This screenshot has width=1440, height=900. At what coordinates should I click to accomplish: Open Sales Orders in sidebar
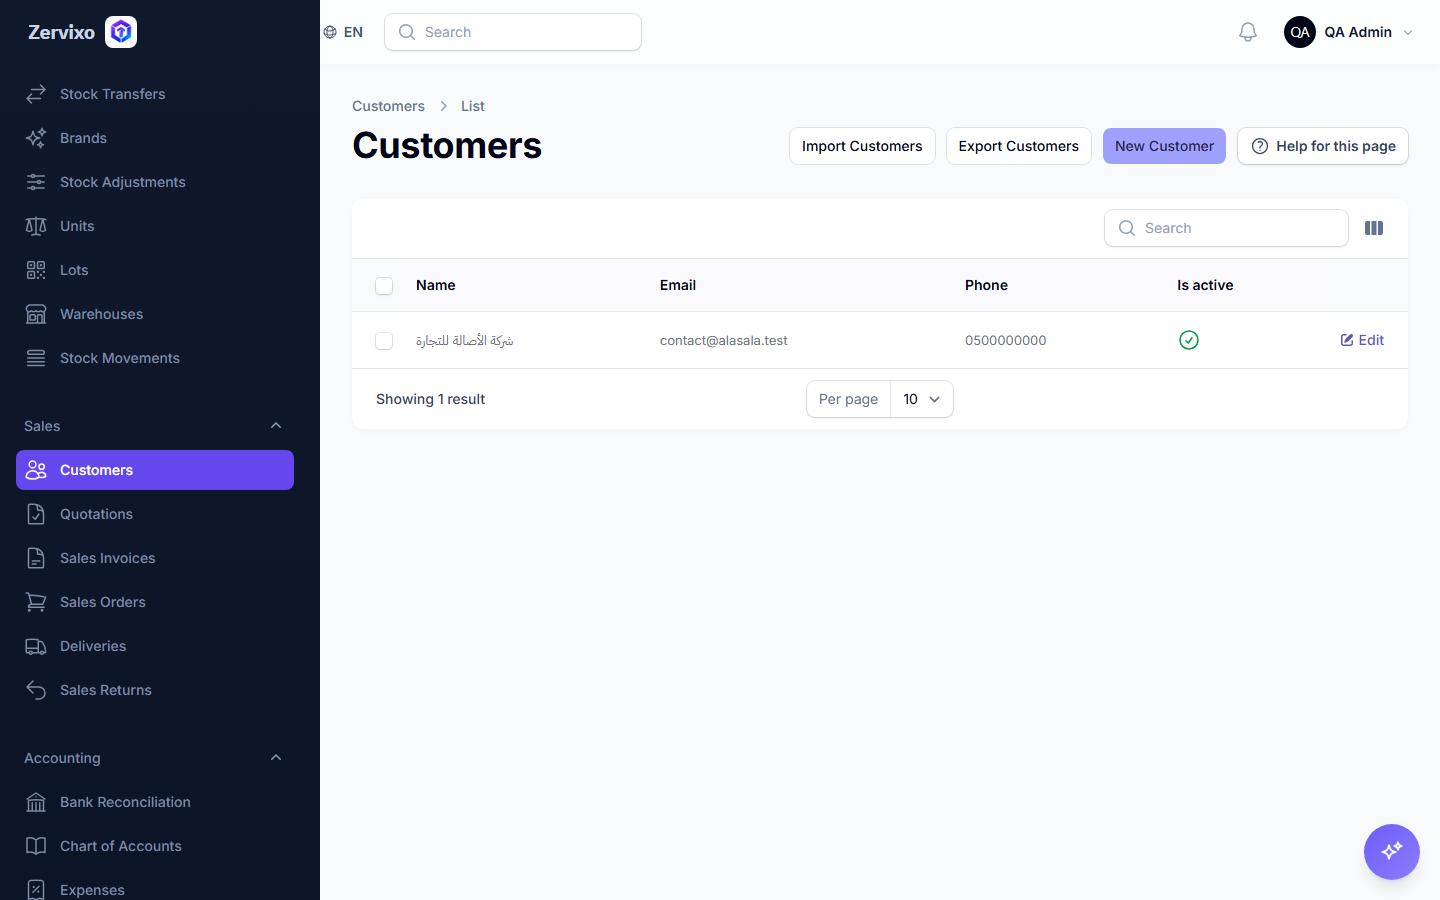coord(155,602)
